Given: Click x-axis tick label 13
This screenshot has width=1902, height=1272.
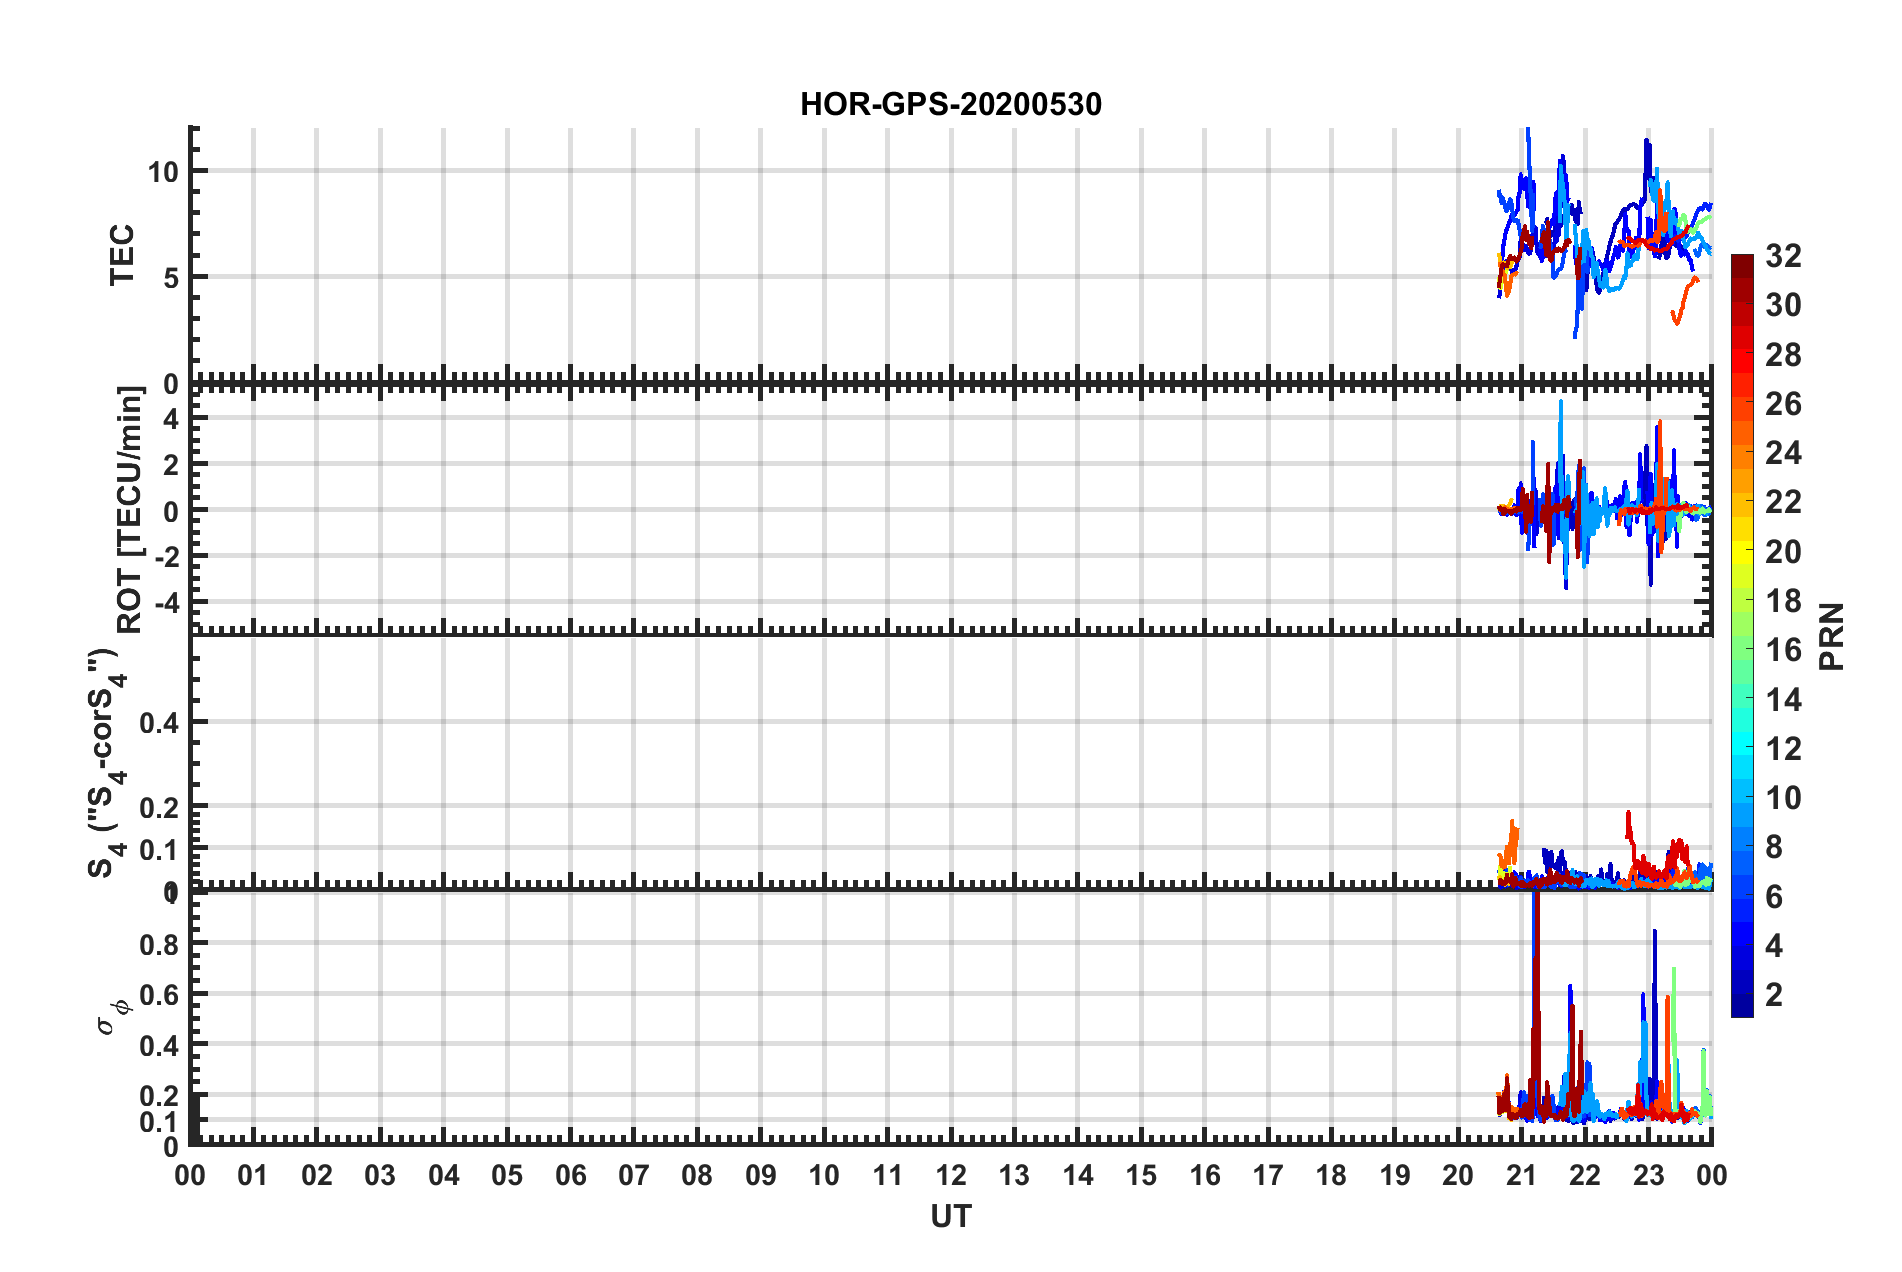Looking at the screenshot, I should (1014, 1175).
